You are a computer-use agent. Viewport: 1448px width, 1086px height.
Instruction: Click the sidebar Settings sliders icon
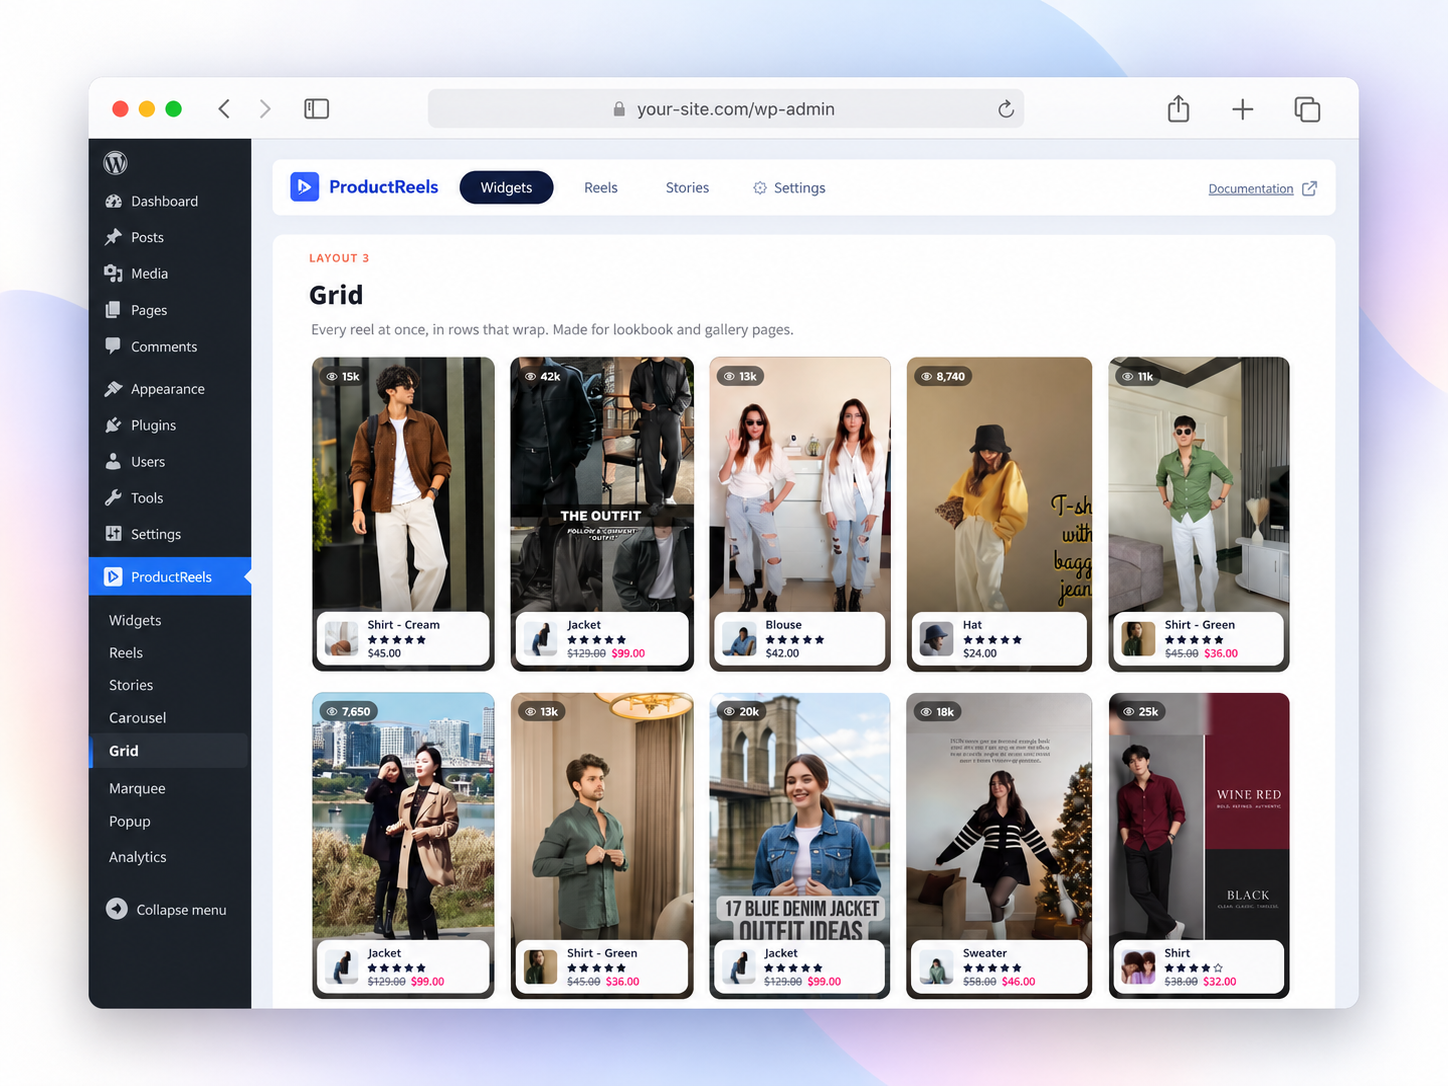[x=114, y=534]
